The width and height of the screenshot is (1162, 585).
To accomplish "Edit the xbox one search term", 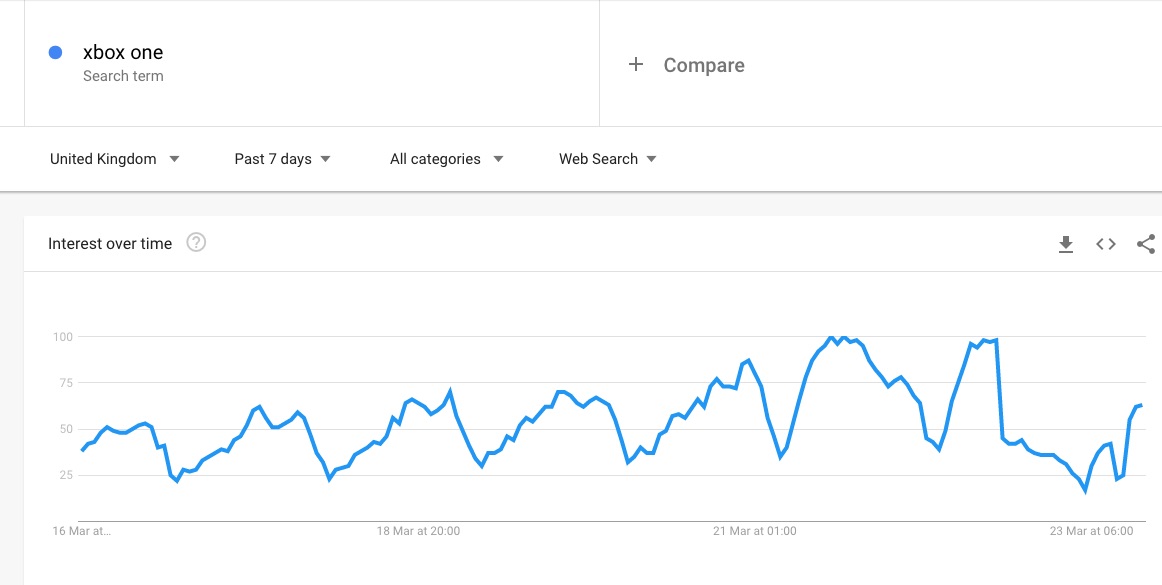I will 123,53.
